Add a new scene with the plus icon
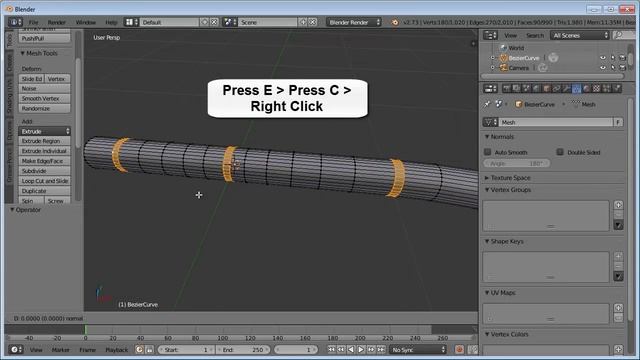 [x=303, y=22]
